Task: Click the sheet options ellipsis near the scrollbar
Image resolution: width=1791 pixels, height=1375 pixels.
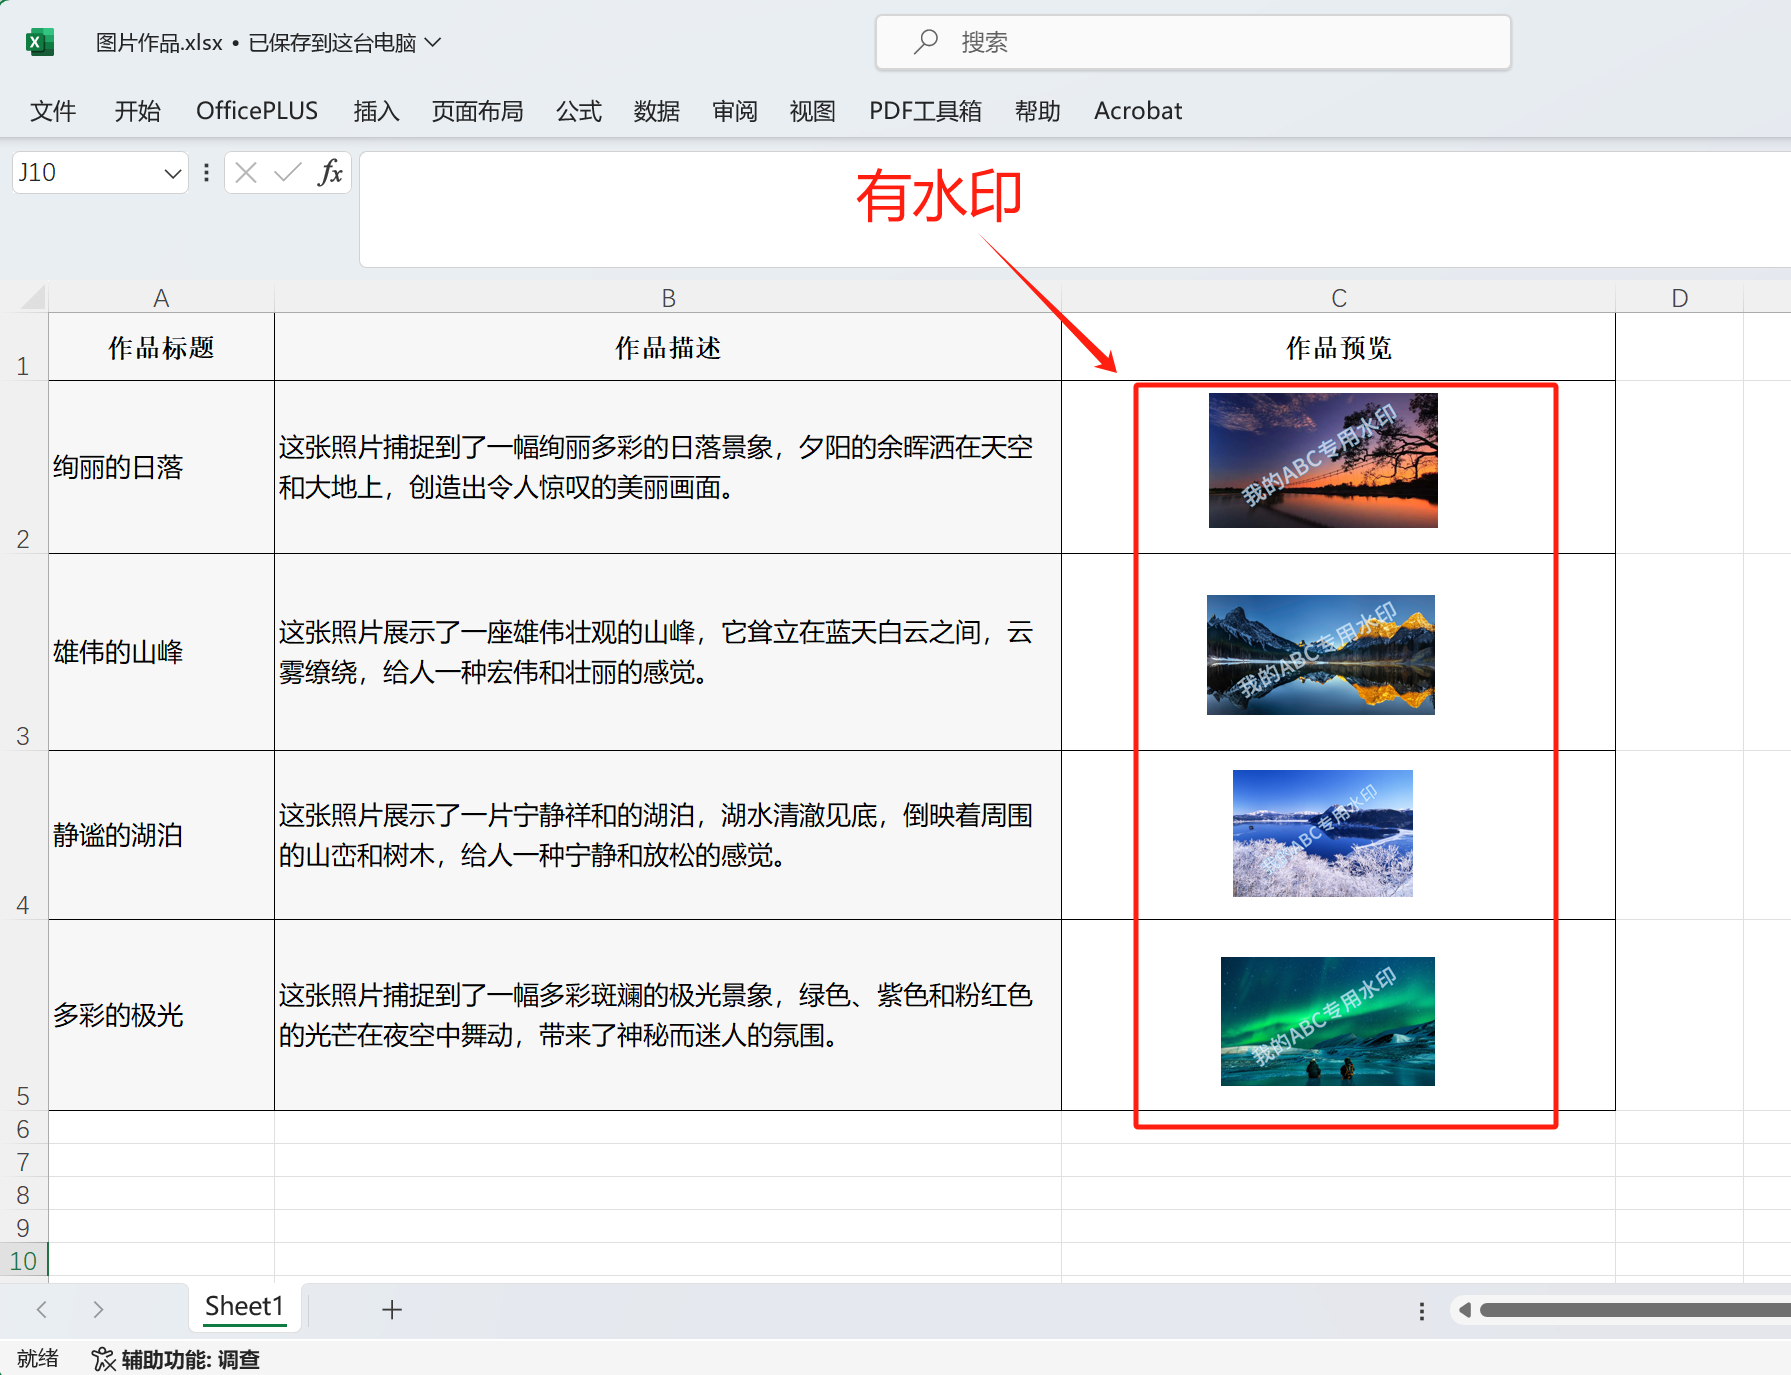Action: [1421, 1309]
